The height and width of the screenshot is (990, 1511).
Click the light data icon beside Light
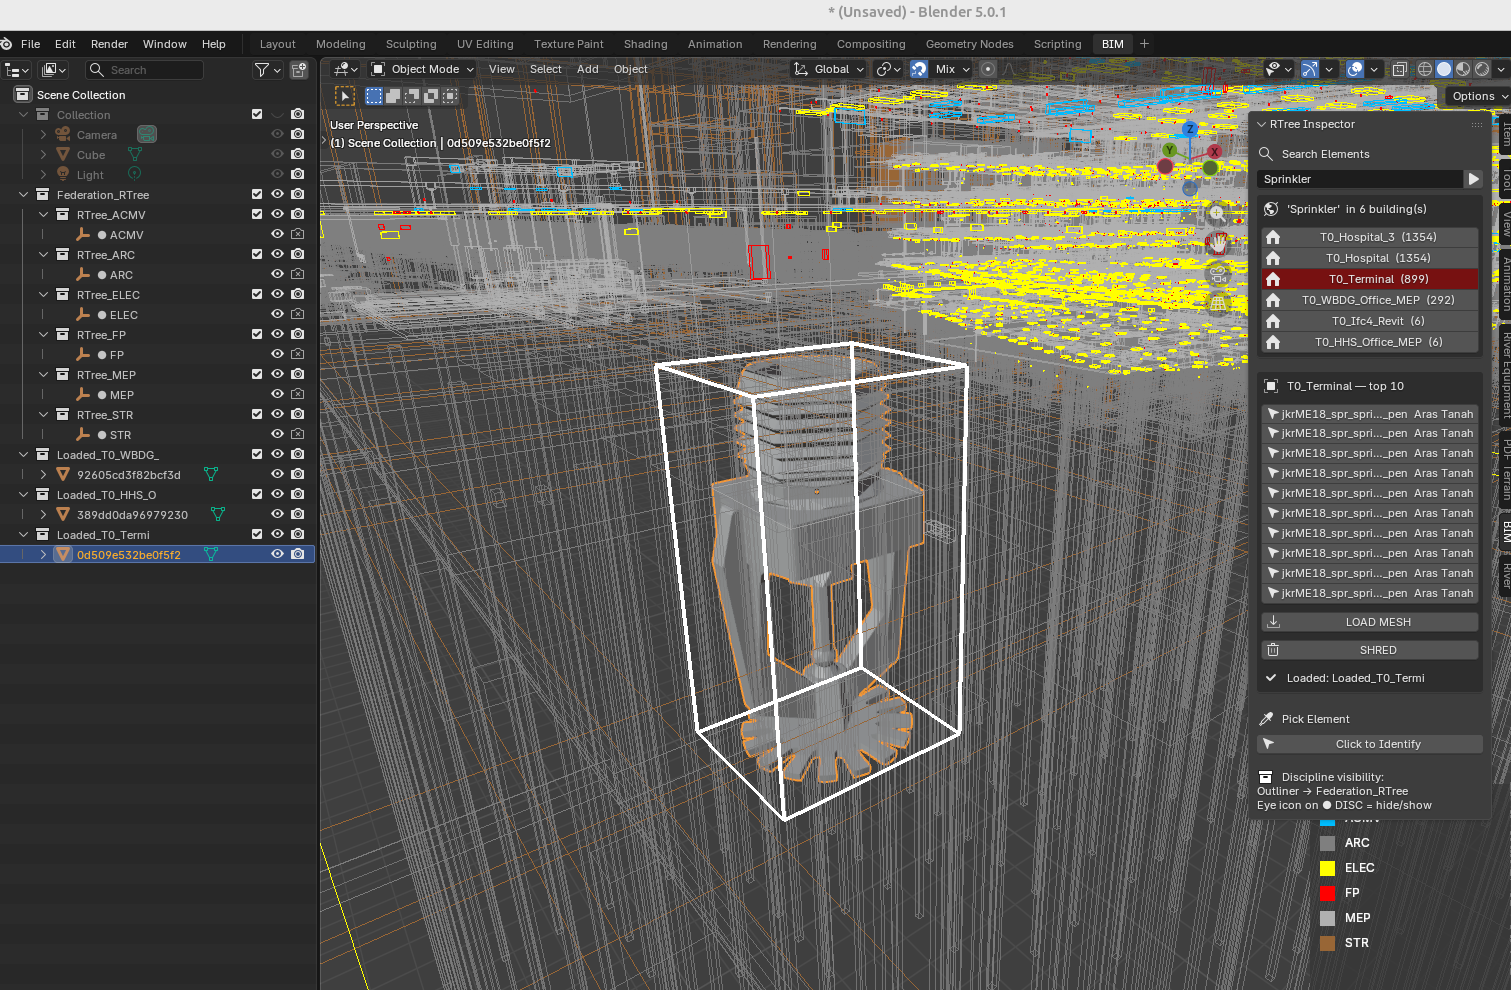click(x=134, y=174)
